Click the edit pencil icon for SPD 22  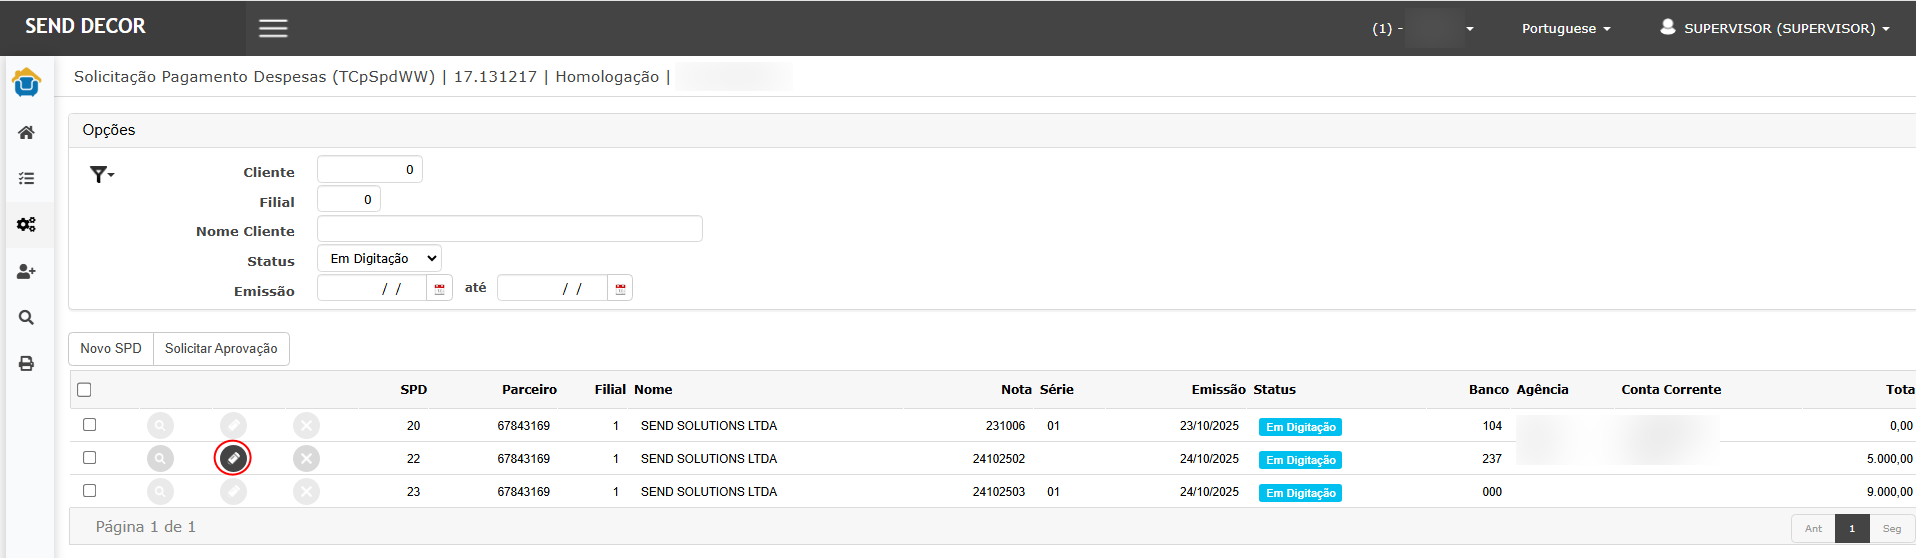pos(233,459)
